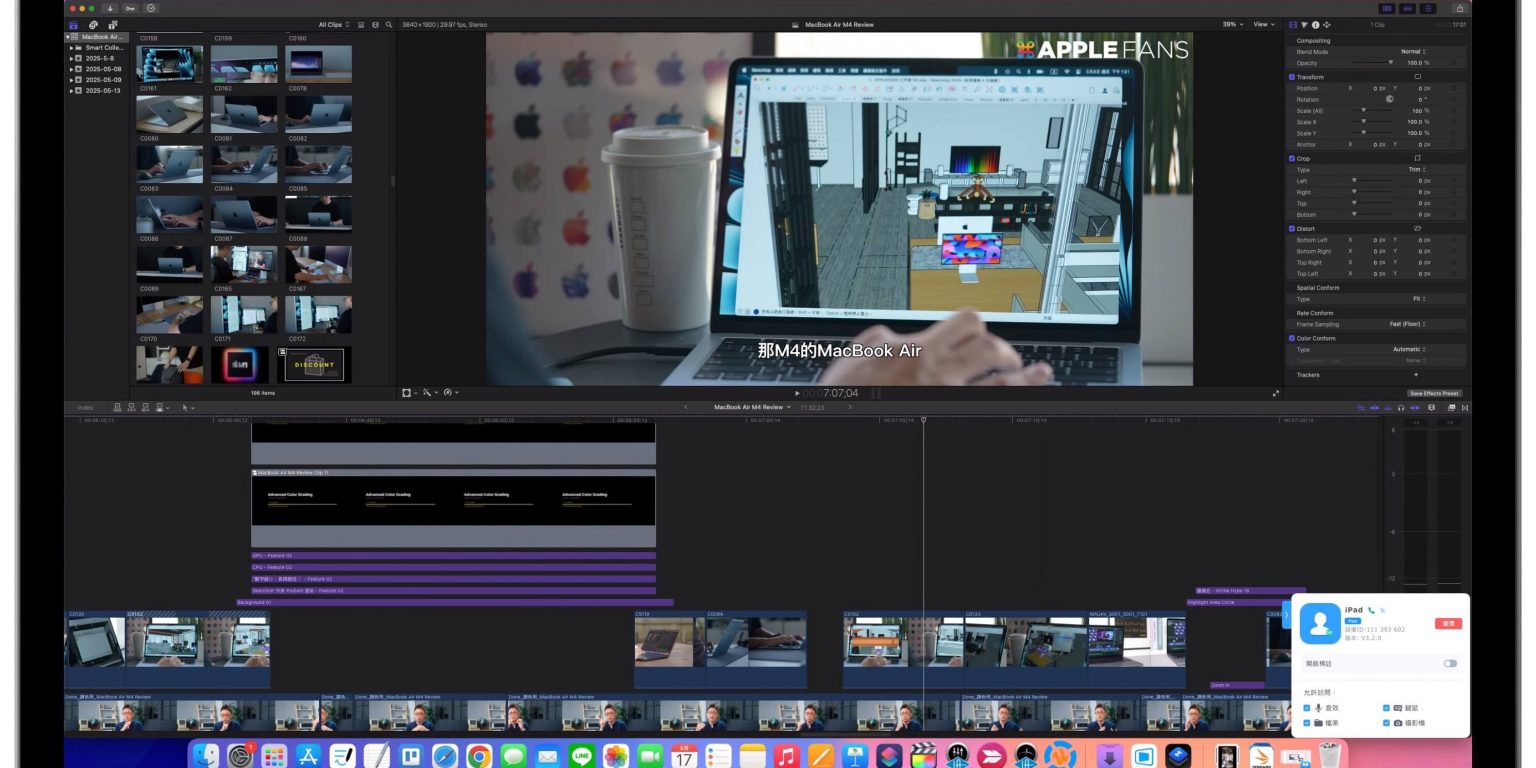The height and width of the screenshot is (768, 1536).
Task: Open the Libraries sidebar icon
Action: pos(74,25)
